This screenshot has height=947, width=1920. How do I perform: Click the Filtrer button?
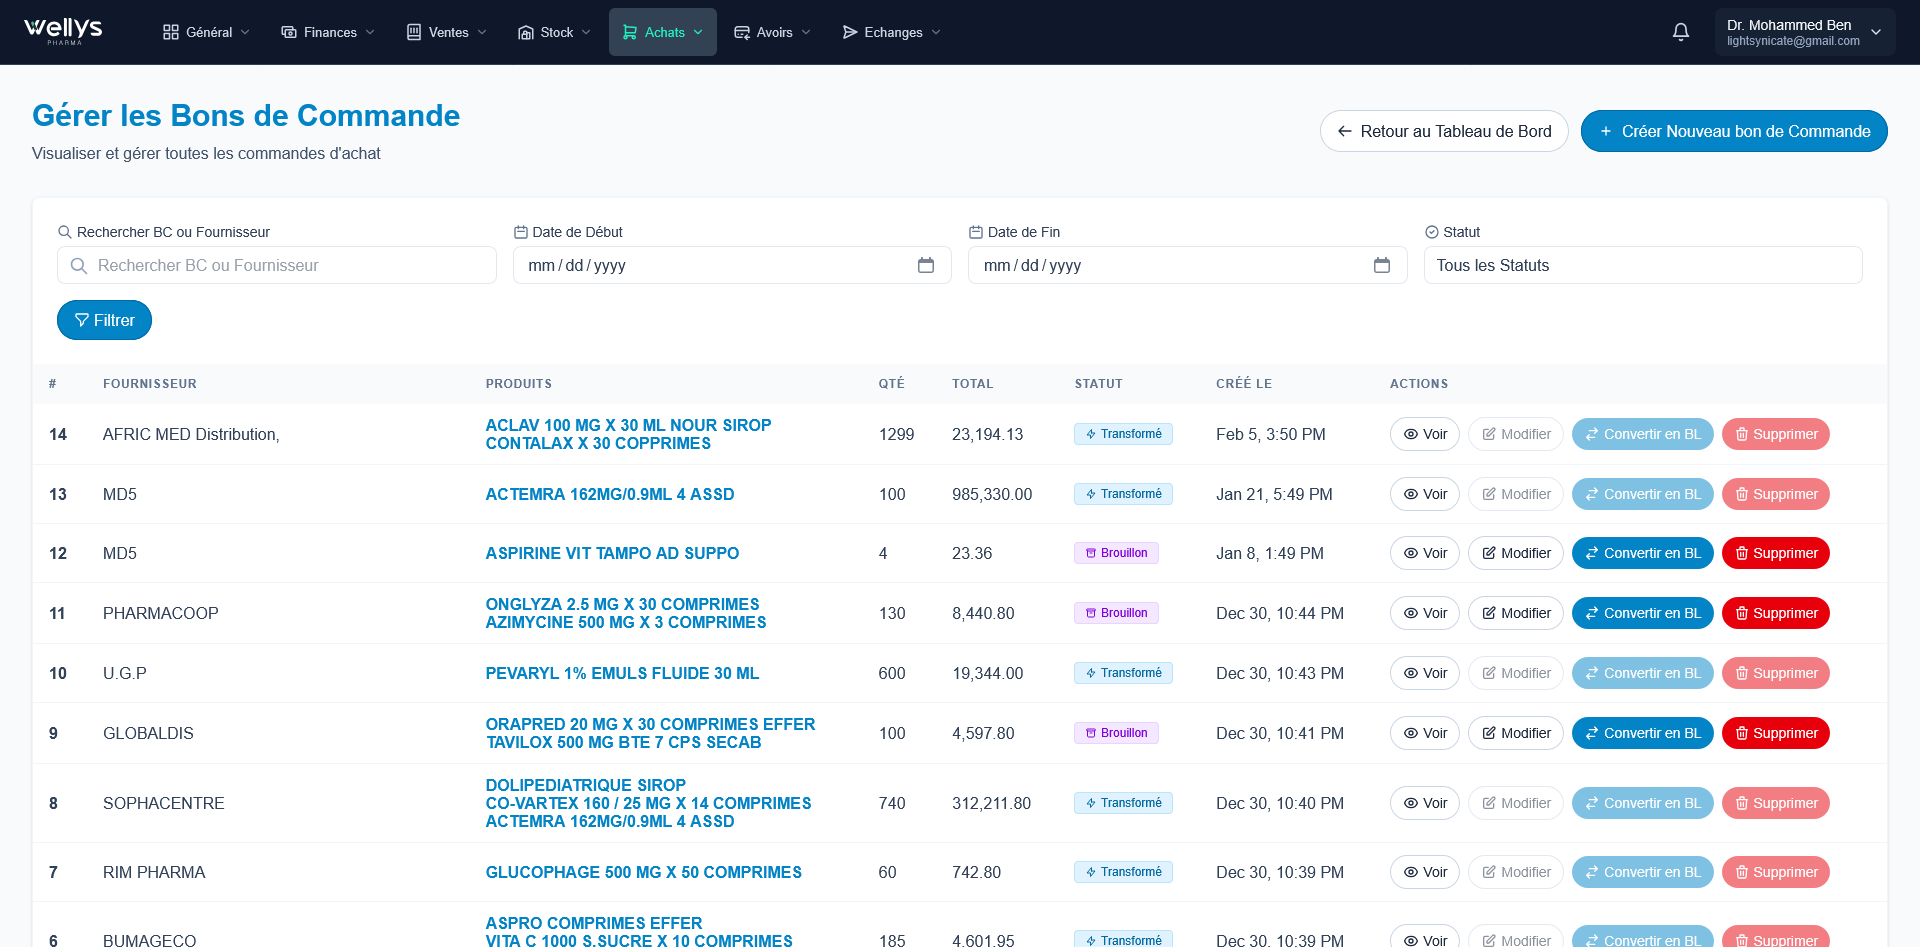tap(104, 320)
